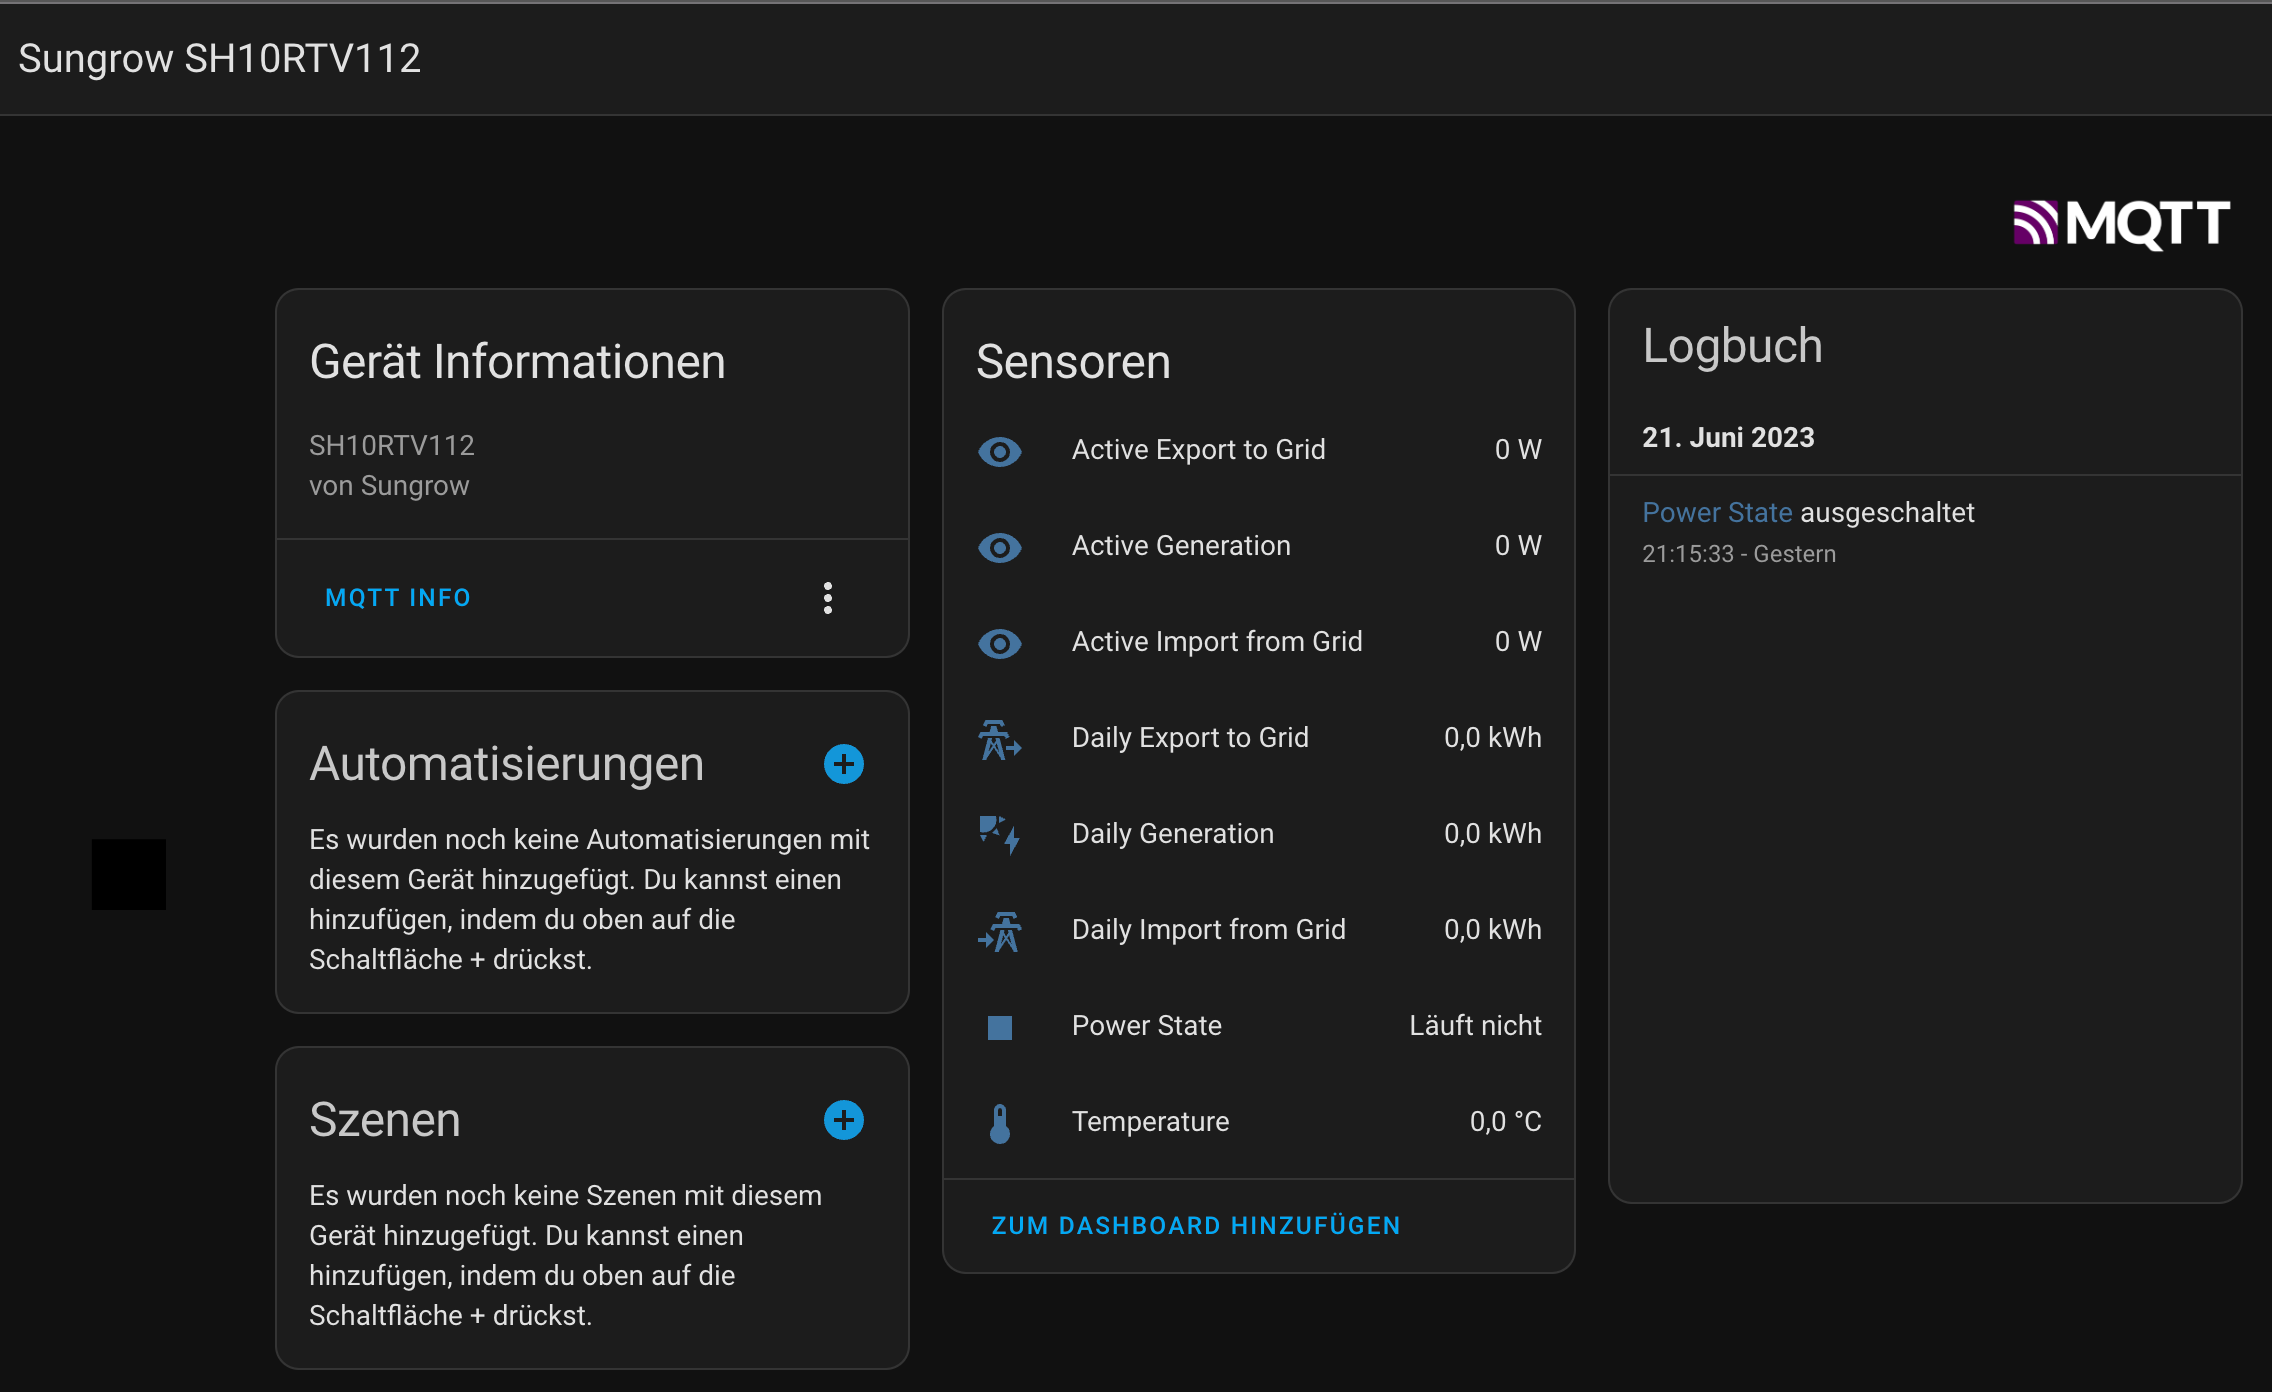Click ZUM DASHBOARD HINZUFÜGEN
Screen dimensions: 2272x1392
point(1196,1225)
